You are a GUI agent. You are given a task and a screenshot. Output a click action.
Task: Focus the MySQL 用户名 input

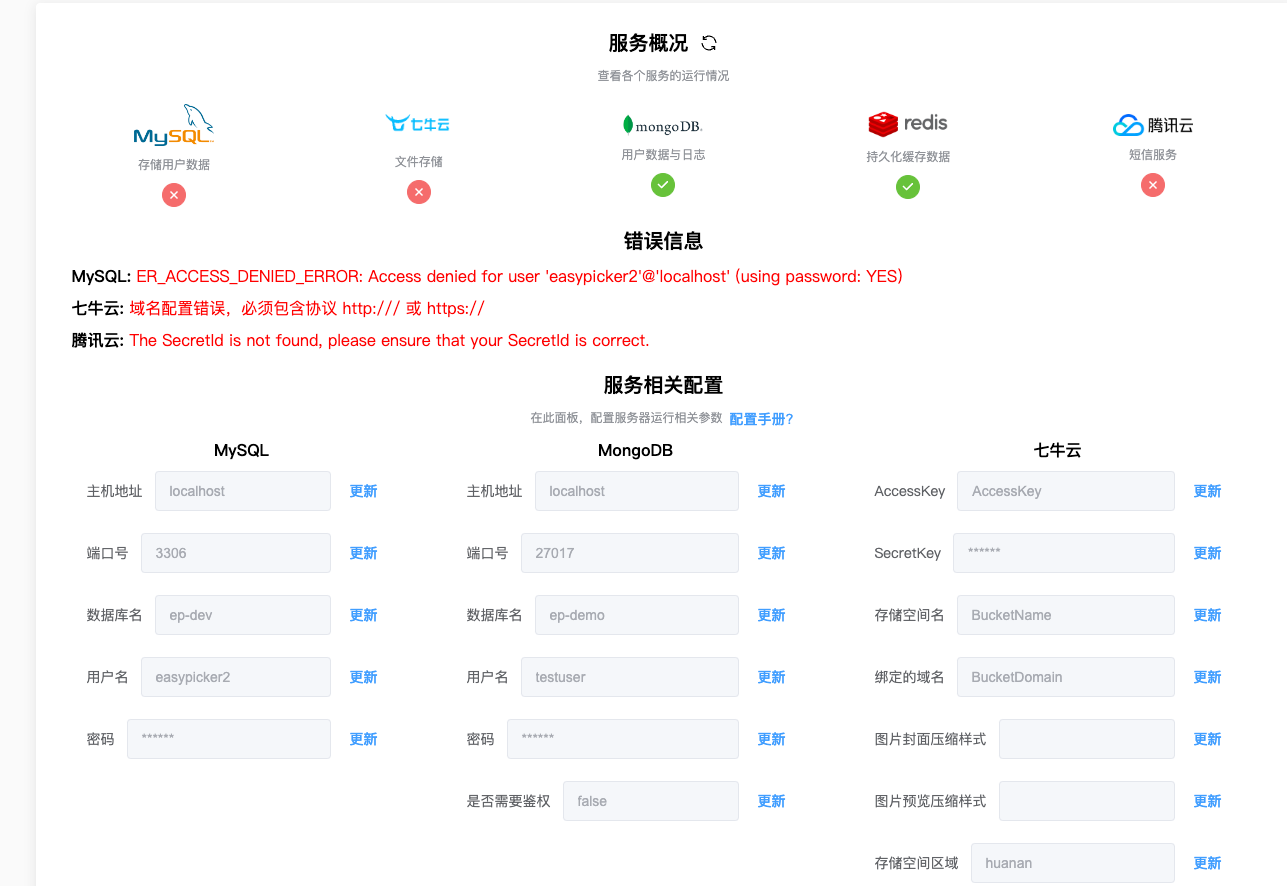click(x=236, y=677)
